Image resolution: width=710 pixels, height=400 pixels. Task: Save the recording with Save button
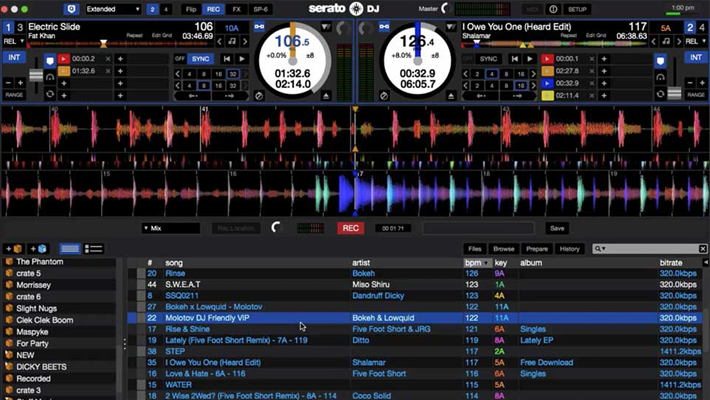[x=557, y=228]
